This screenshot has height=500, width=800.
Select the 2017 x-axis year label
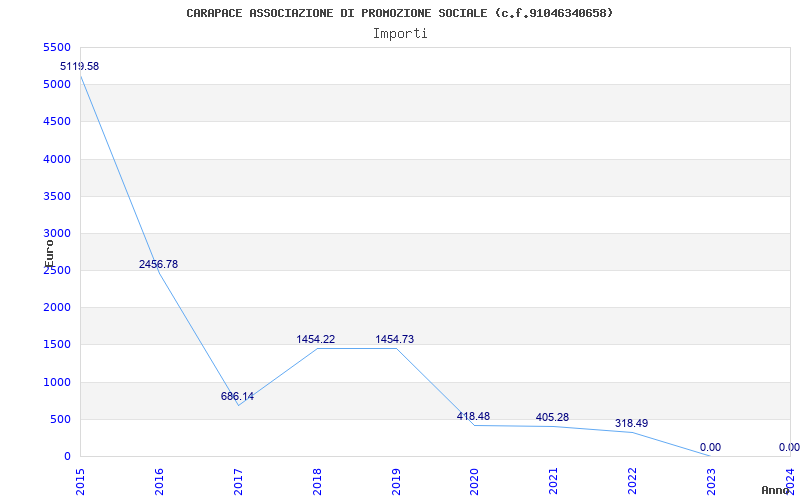(238, 478)
